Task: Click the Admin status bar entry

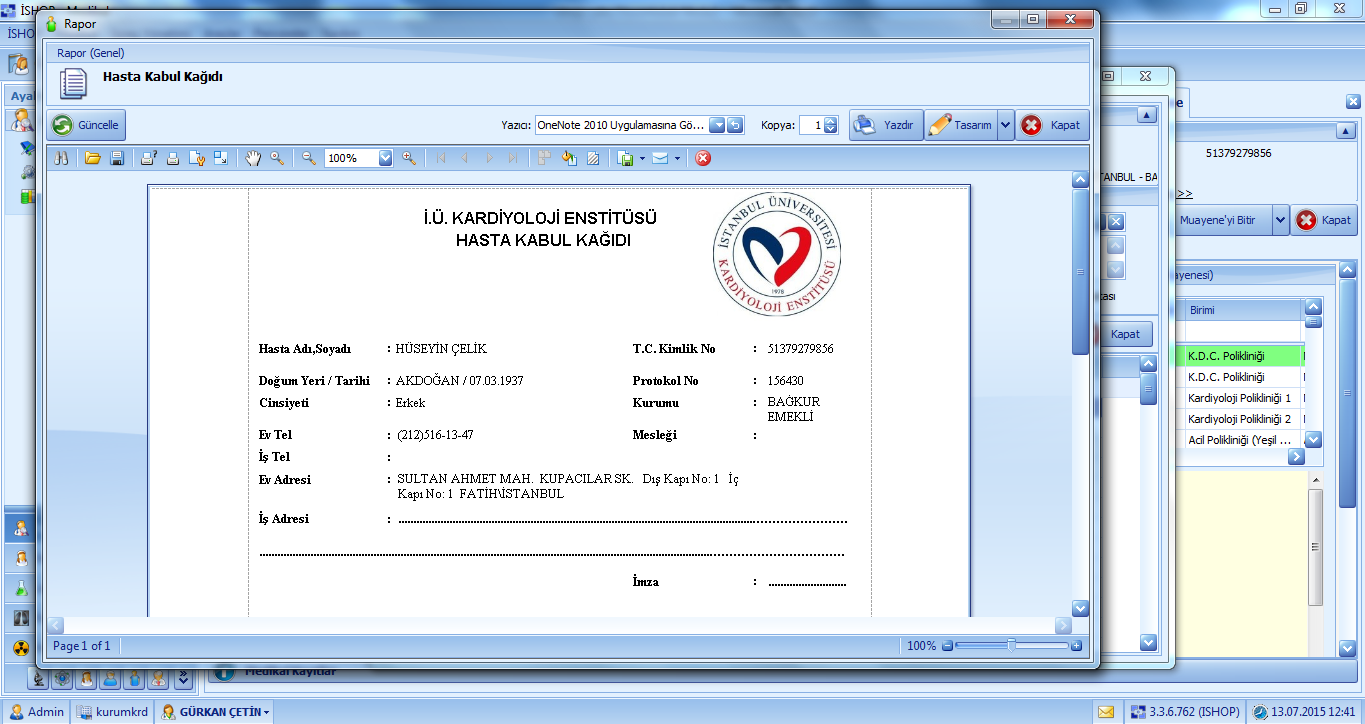Action: (x=37, y=712)
